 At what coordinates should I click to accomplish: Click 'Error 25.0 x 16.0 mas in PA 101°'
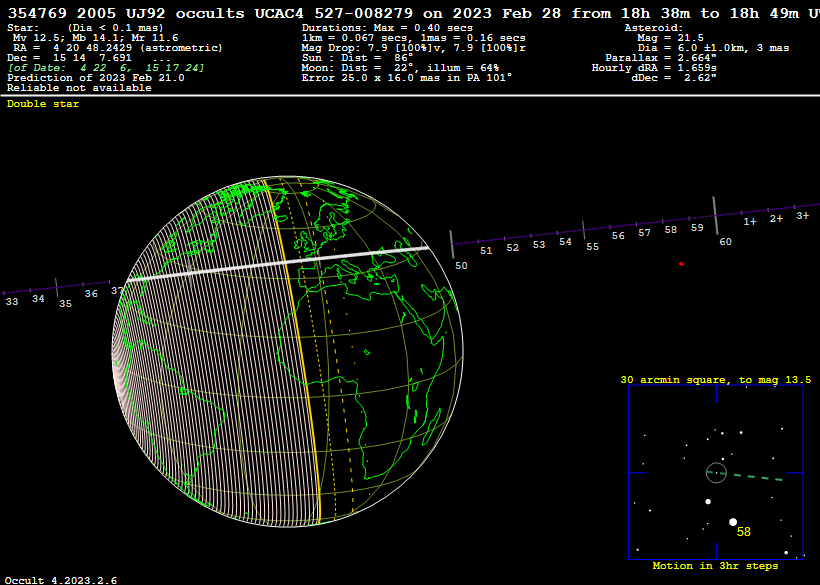click(x=406, y=77)
